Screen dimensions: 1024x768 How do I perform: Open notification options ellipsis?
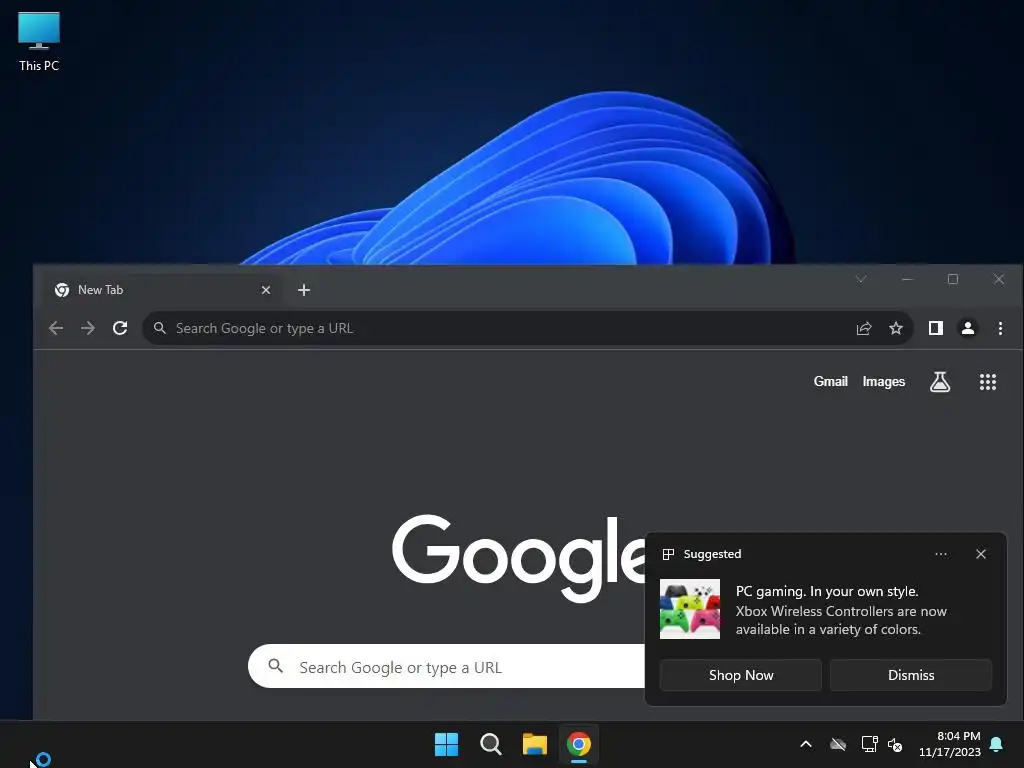940,554
